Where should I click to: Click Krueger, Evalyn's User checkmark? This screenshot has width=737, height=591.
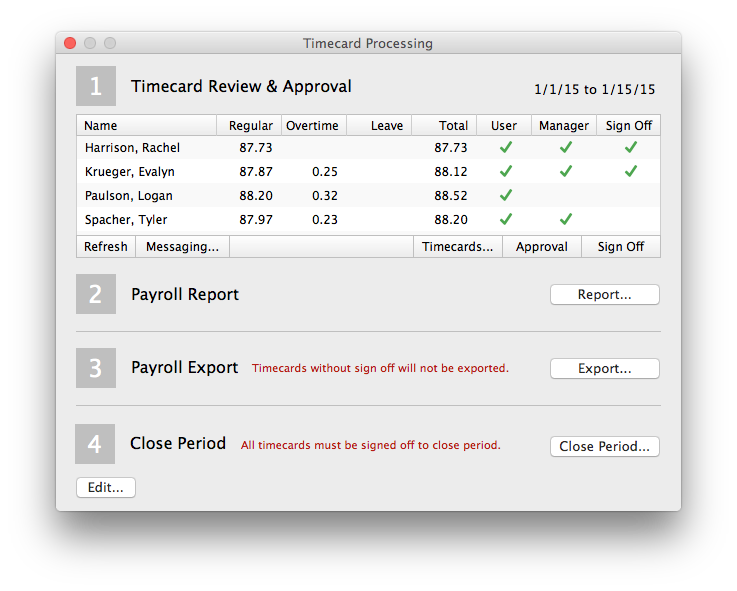coord(506,171)
